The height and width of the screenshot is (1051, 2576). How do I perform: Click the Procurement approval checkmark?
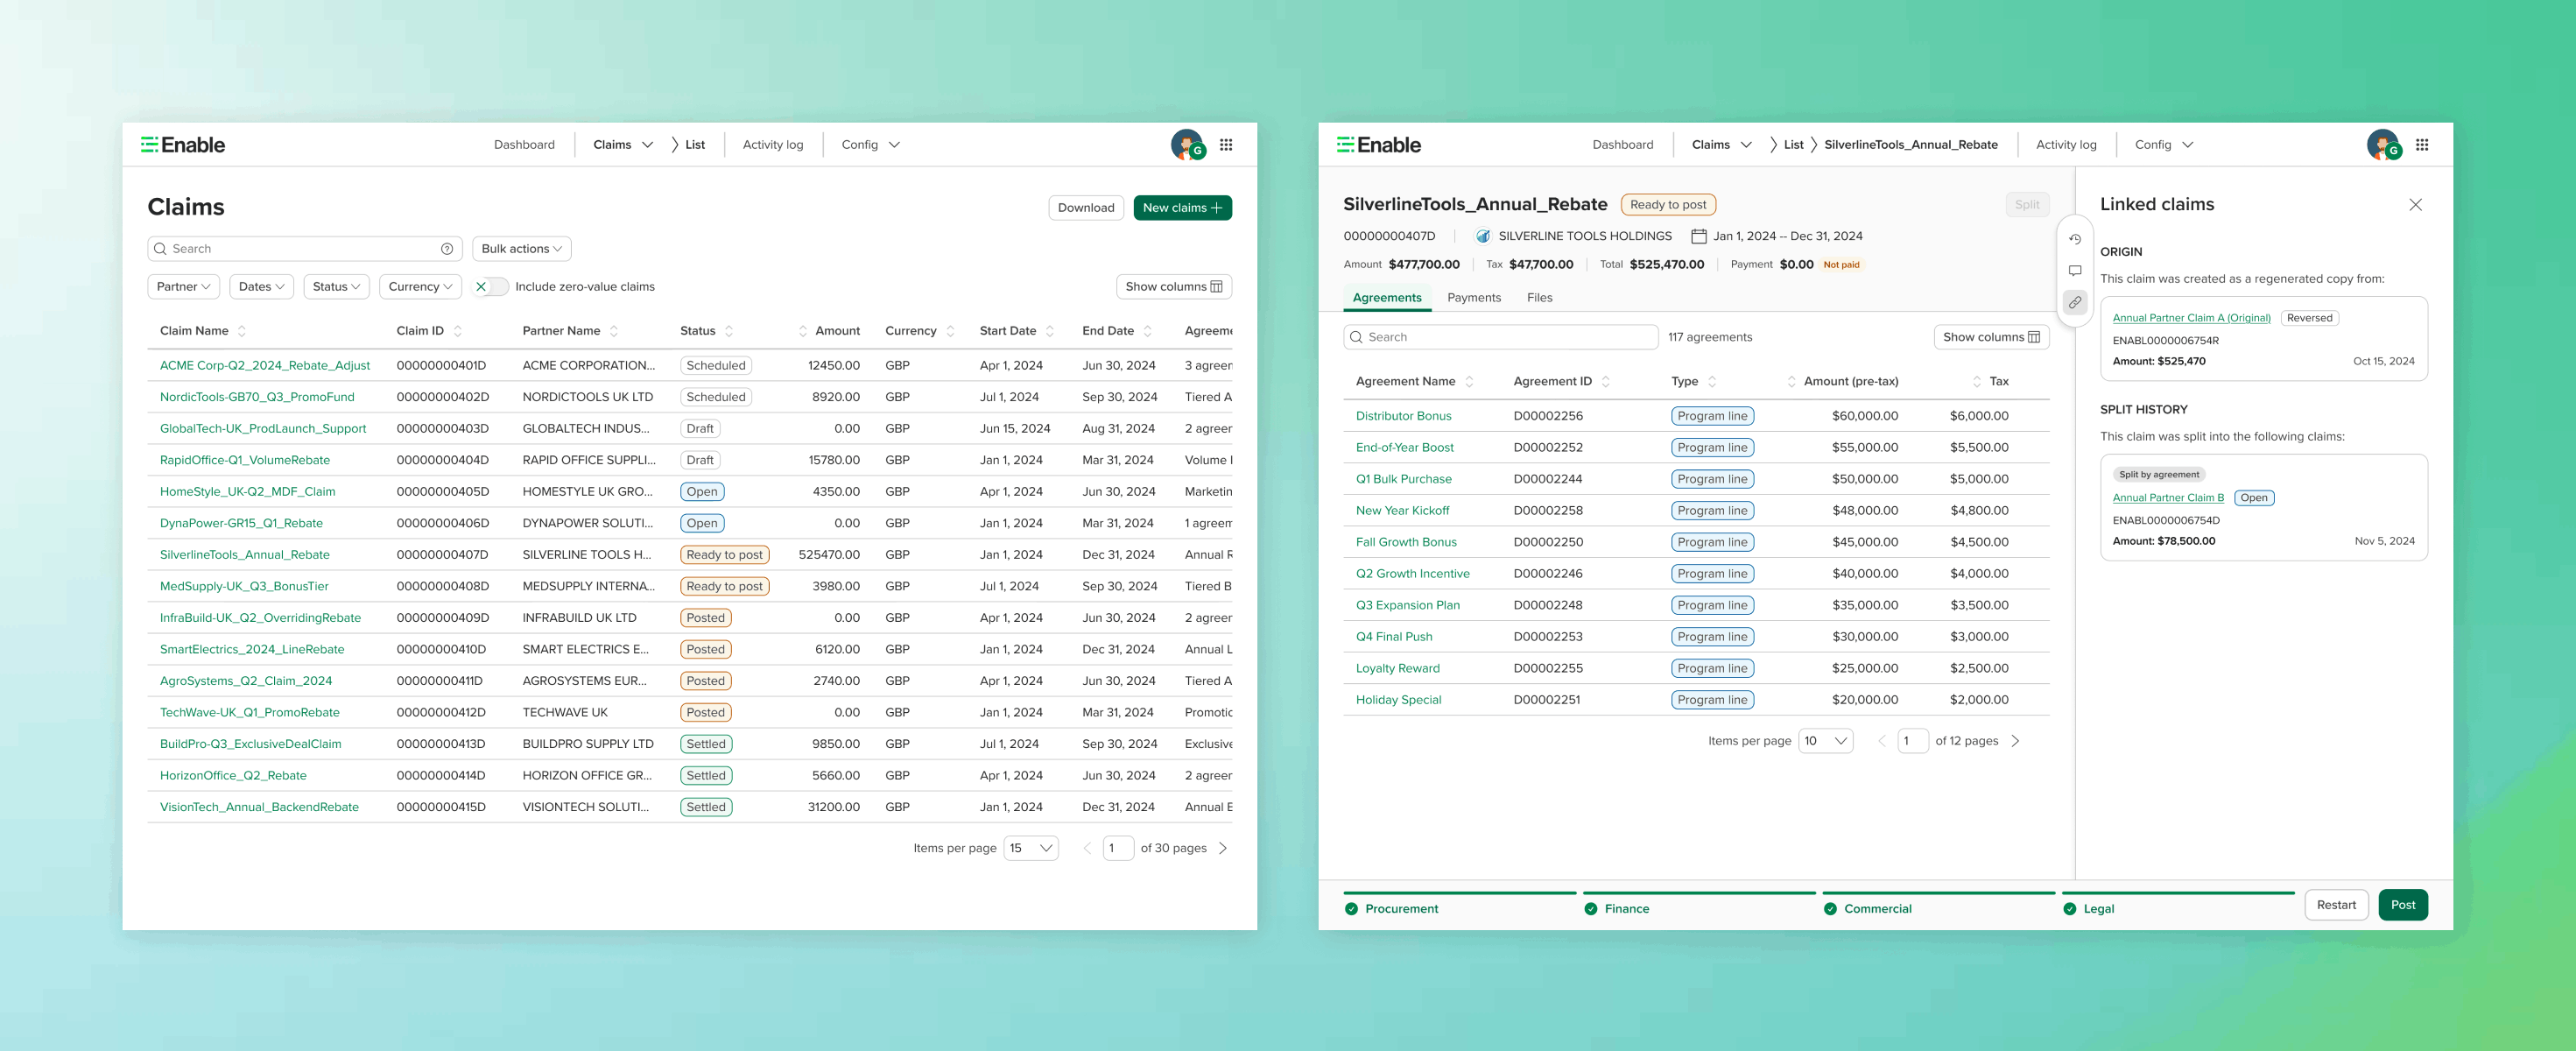pos(1352,908)
